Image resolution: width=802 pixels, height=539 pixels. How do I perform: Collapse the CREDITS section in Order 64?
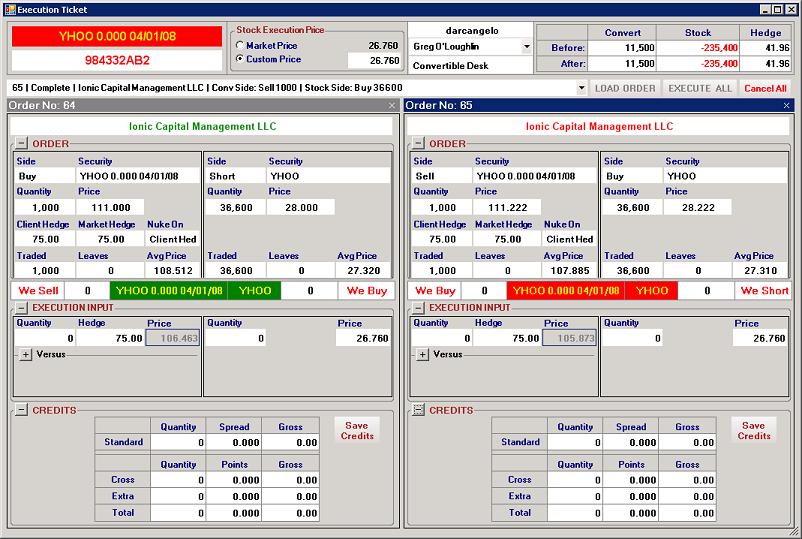pos(21,410)
